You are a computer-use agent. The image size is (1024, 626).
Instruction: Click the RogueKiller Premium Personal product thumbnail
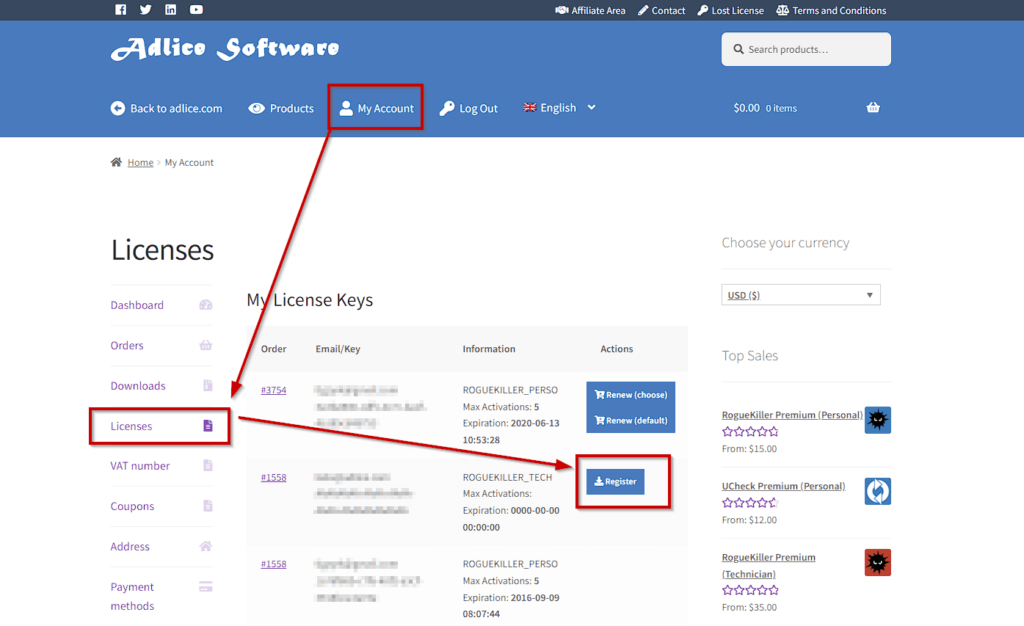coord(877,420)
